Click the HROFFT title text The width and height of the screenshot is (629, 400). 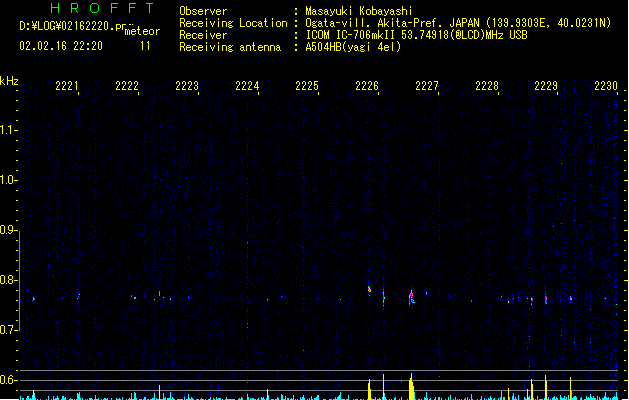click(x=102, y=8)
